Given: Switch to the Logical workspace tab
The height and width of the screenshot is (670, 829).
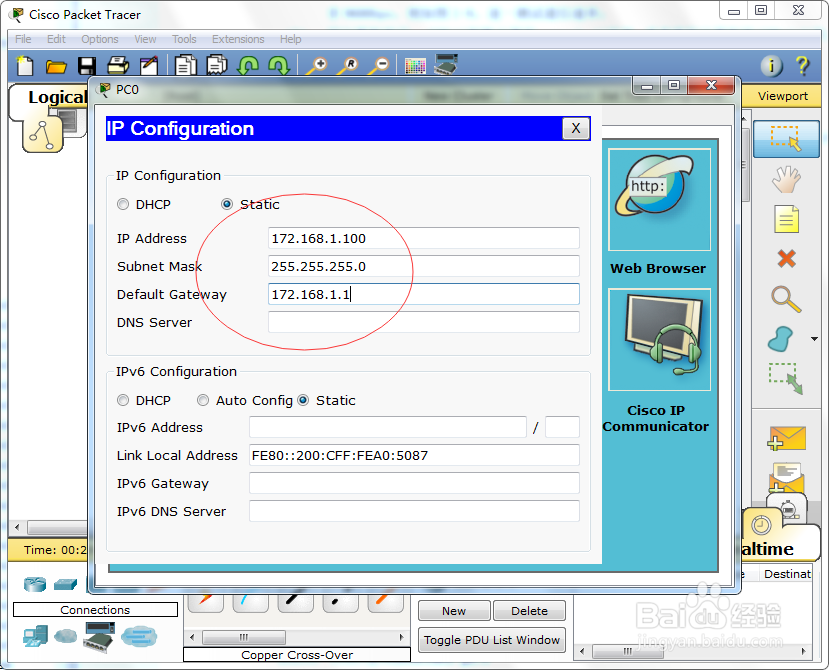Looking at the screenshot, I should [x=56, y=97].
